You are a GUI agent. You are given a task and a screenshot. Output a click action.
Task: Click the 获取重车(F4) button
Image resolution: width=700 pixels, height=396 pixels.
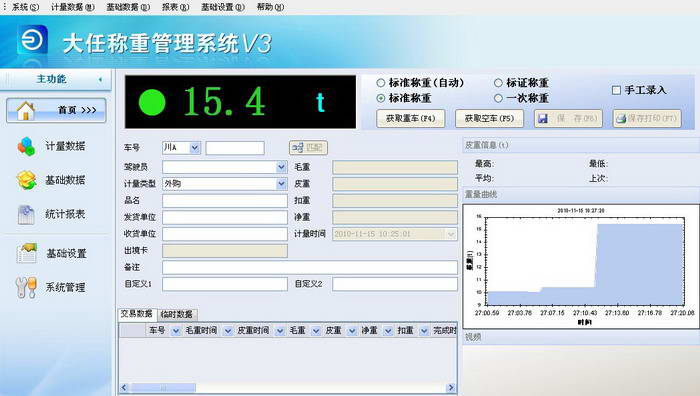pyautogui.click(x=410, y=119)
